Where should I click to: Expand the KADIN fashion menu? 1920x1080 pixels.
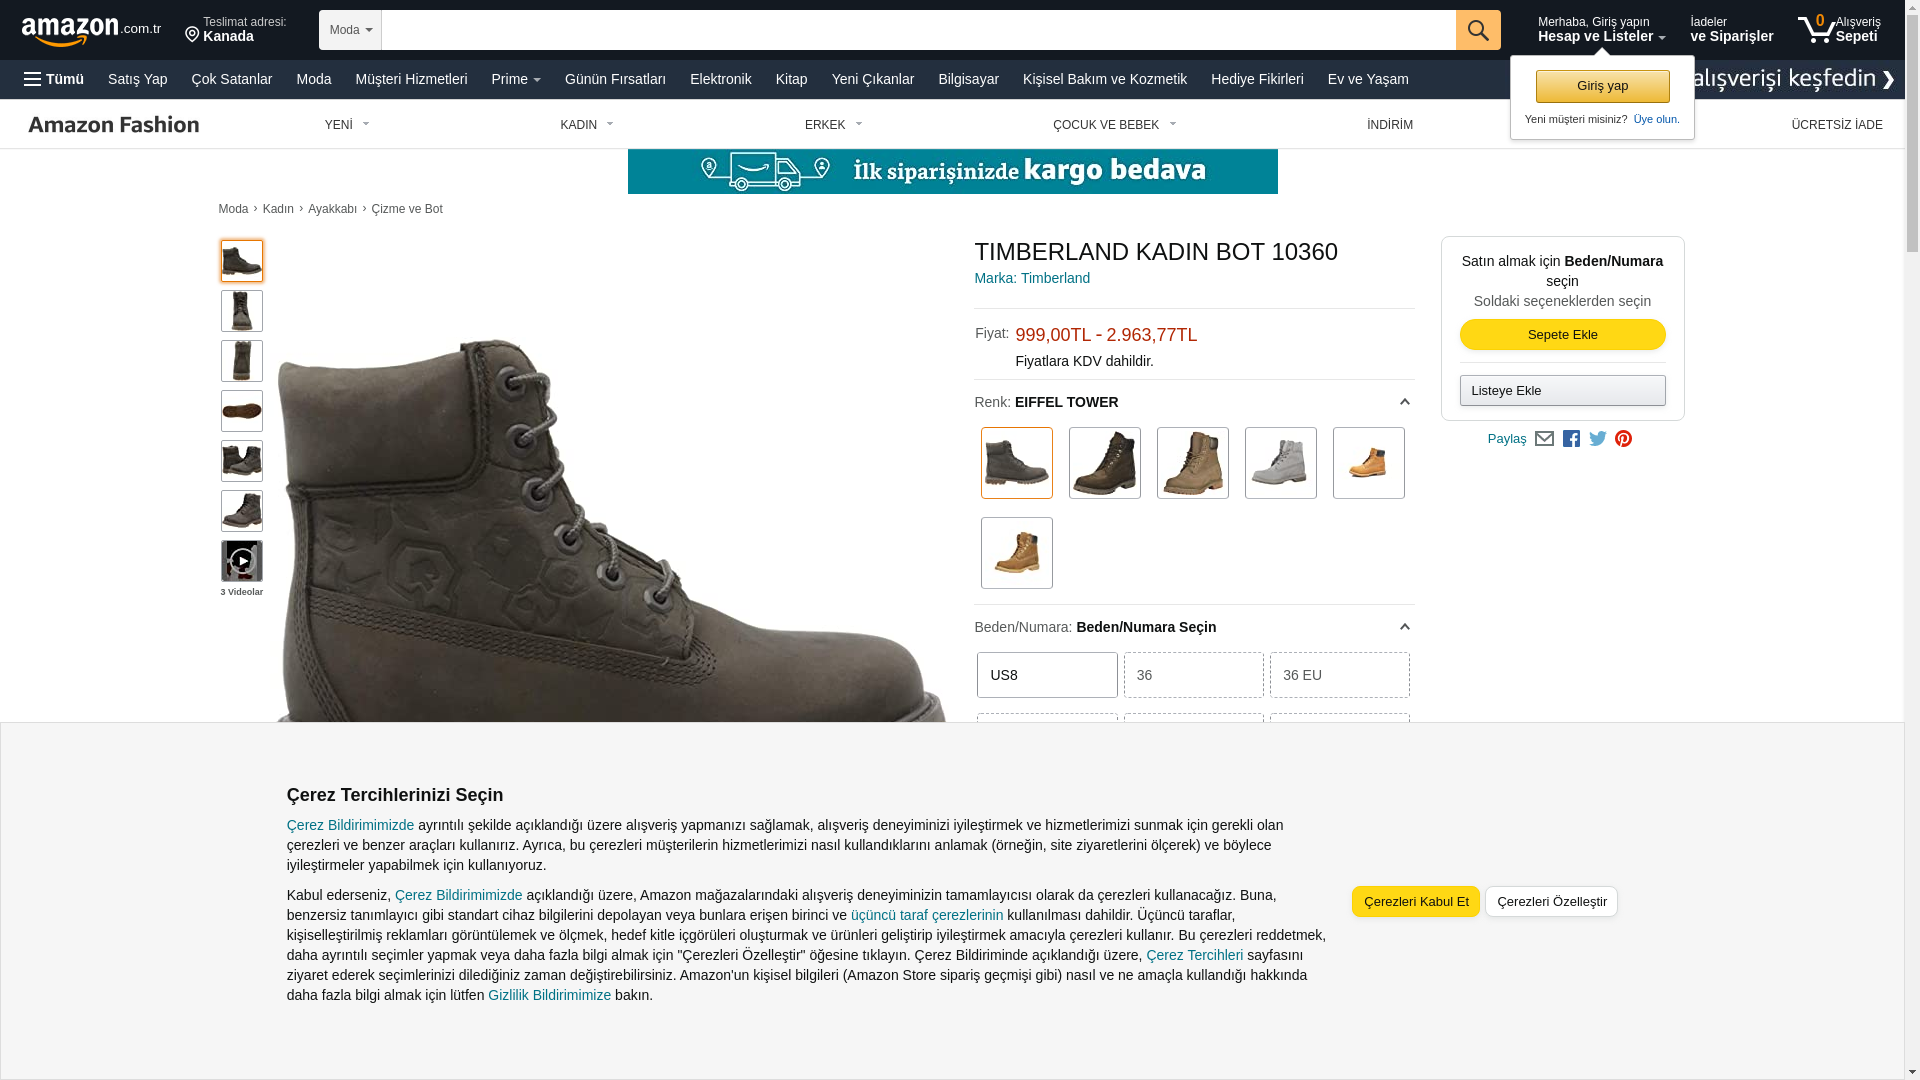(x=587, y=125)
